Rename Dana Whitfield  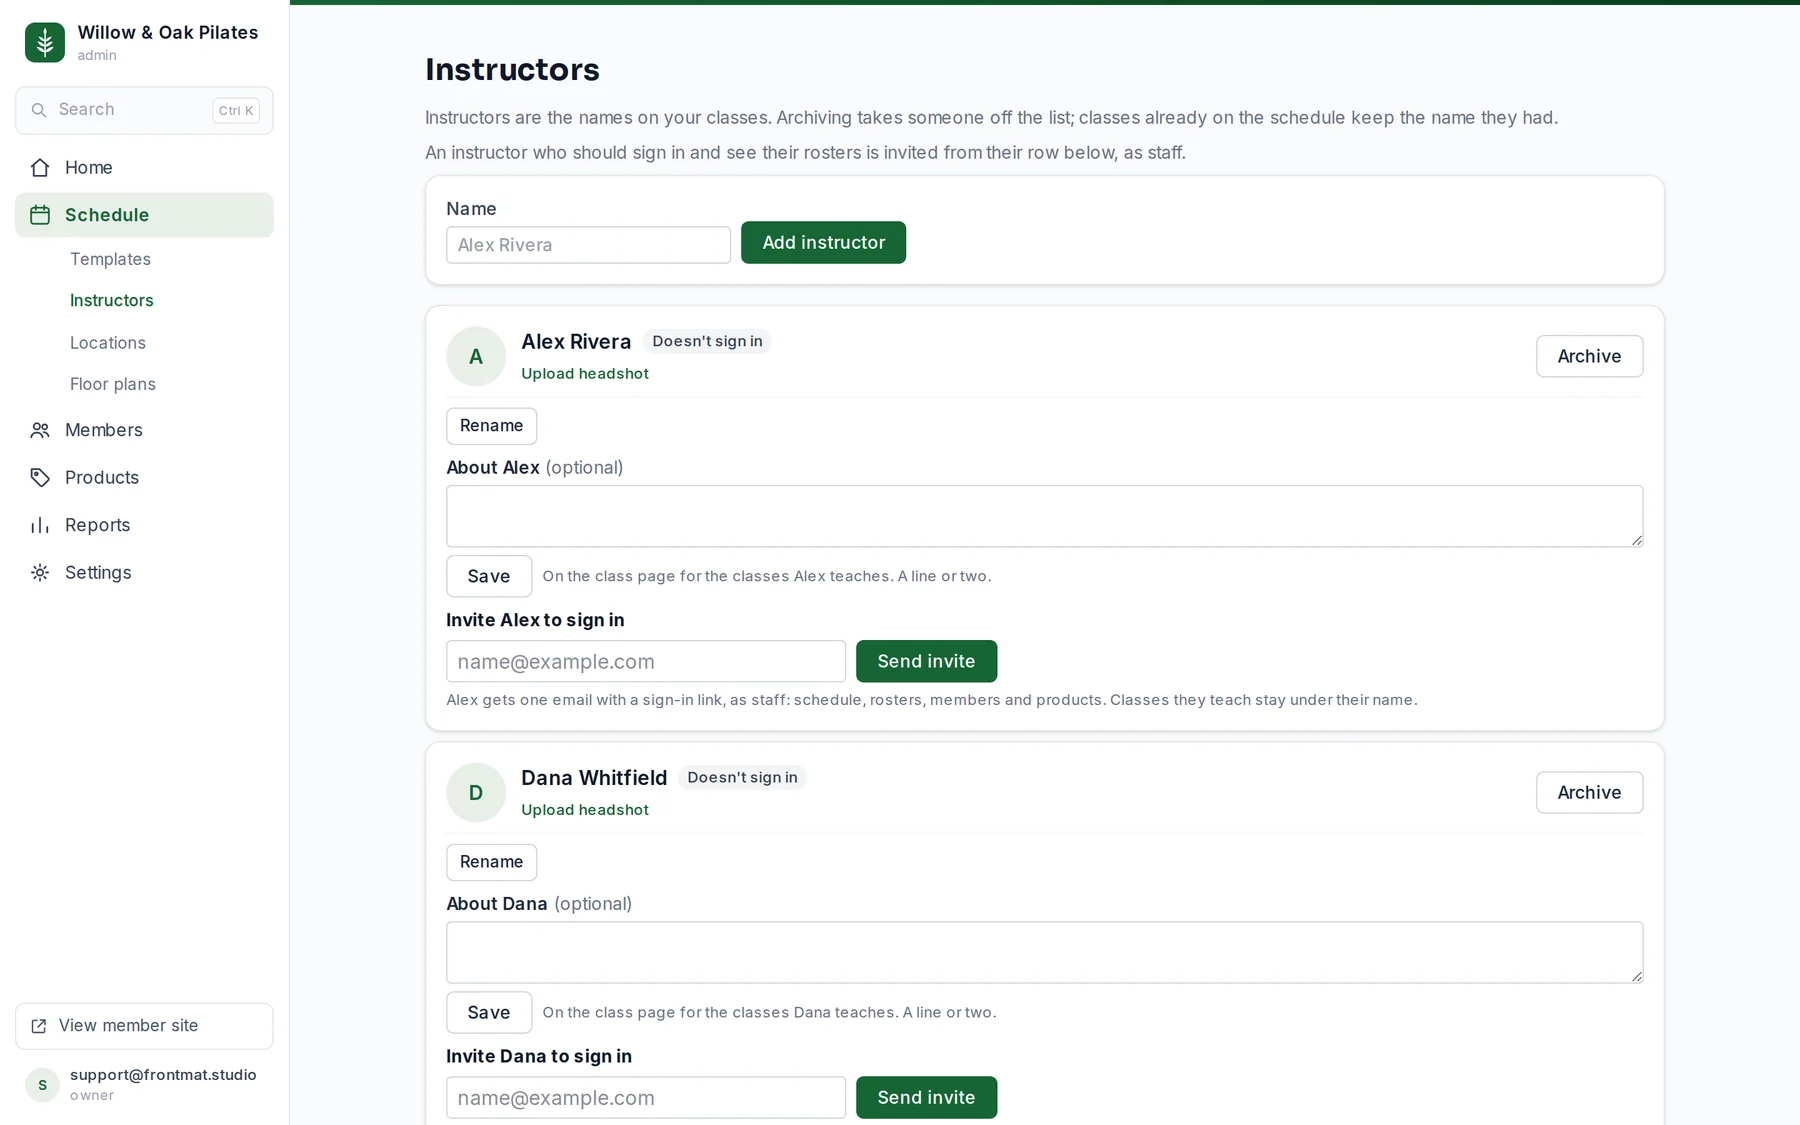[491, 862]
